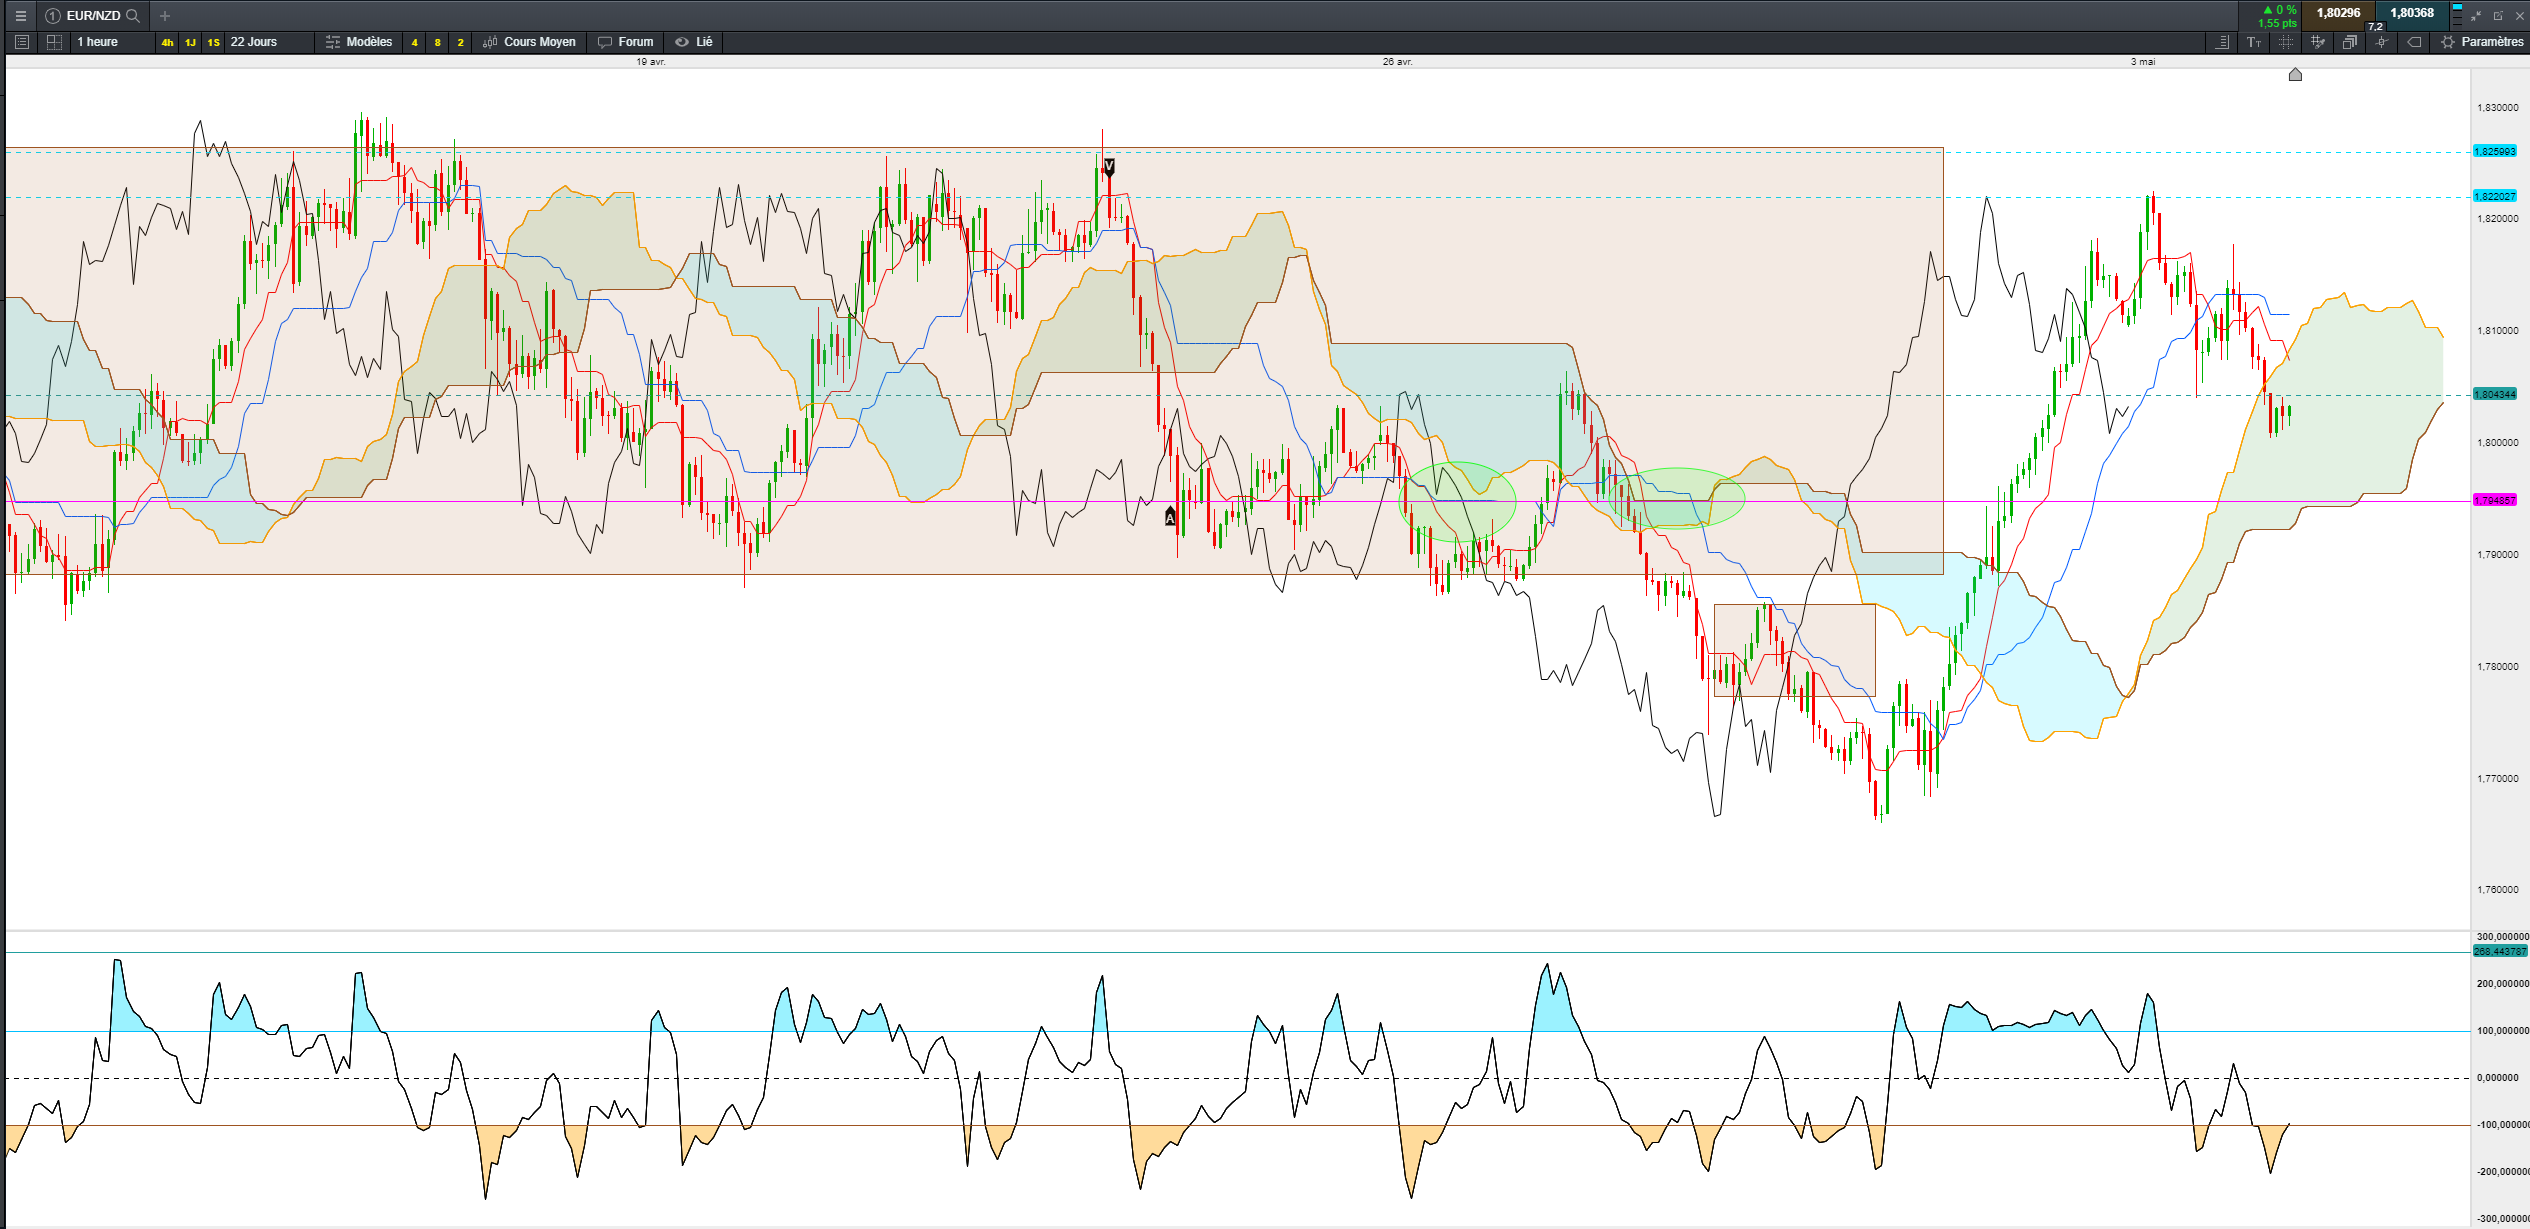Image resolution: width=2530 pixels, height=1229 pixels.
Task: Pop out the chart to new window
Action: 2498,16
